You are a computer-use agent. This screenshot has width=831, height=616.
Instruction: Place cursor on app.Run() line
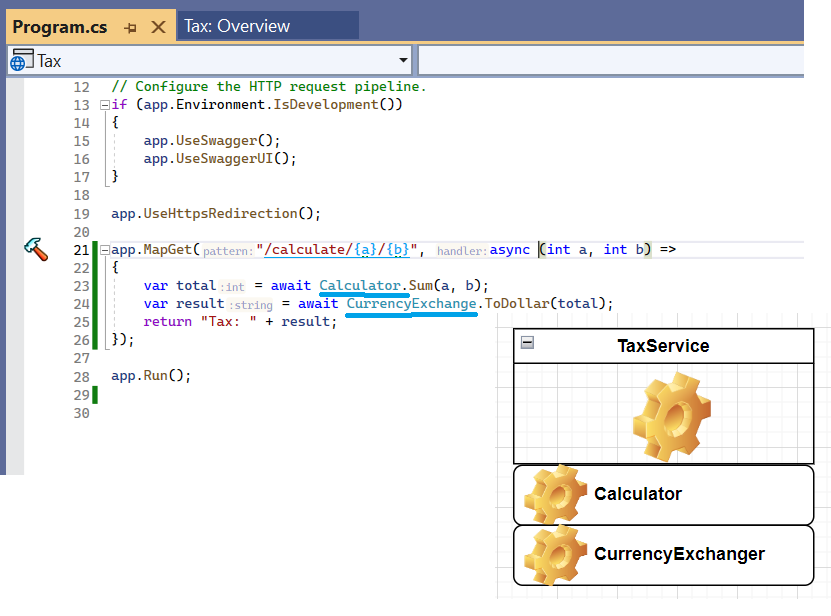[x=150, y=376]
